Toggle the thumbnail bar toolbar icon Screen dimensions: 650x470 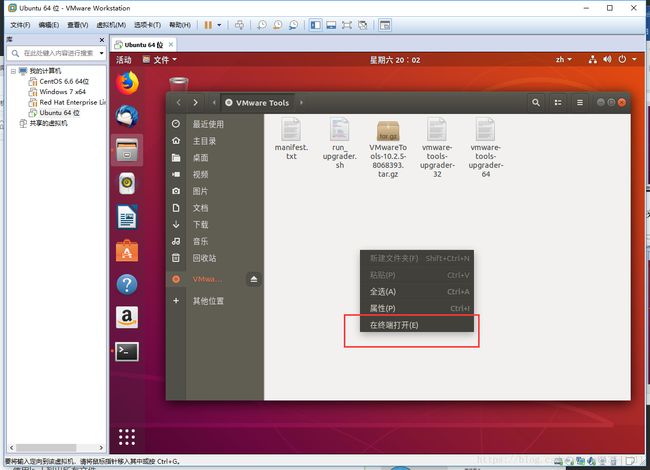click(331, 25)
